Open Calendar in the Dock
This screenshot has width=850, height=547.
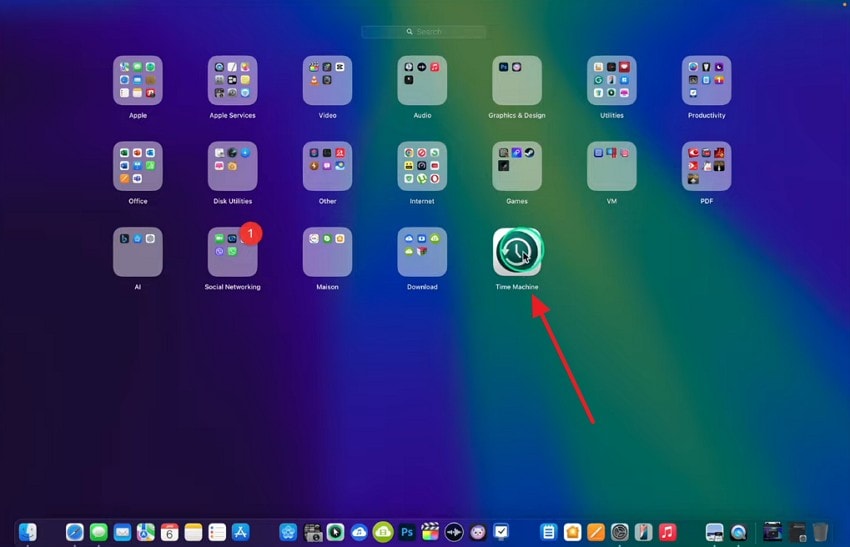[x=170, y=532]
